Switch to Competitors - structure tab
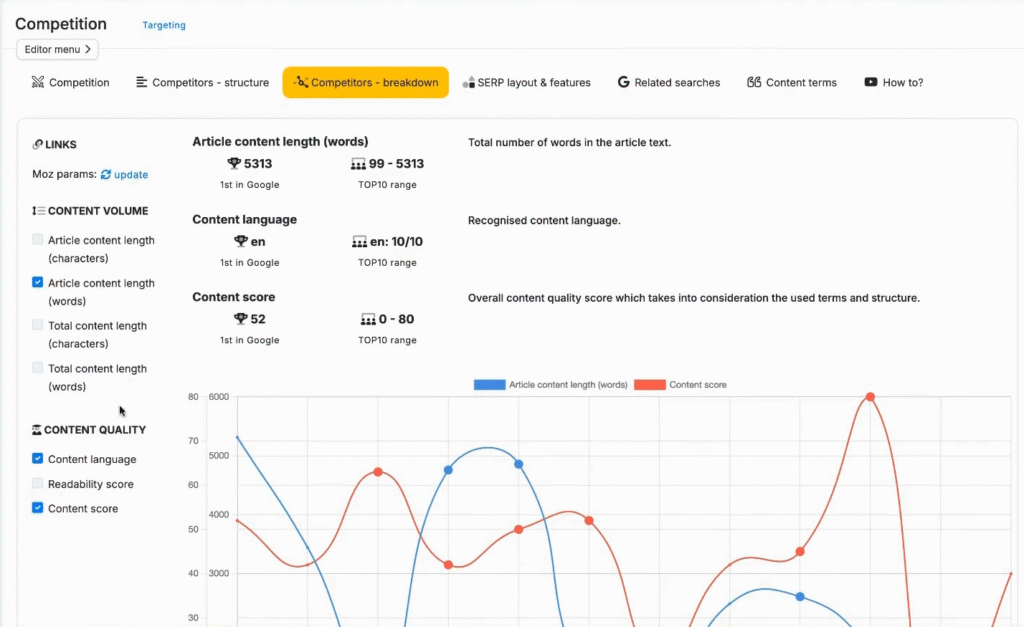The image size is (1024, 627). [202, 82]
